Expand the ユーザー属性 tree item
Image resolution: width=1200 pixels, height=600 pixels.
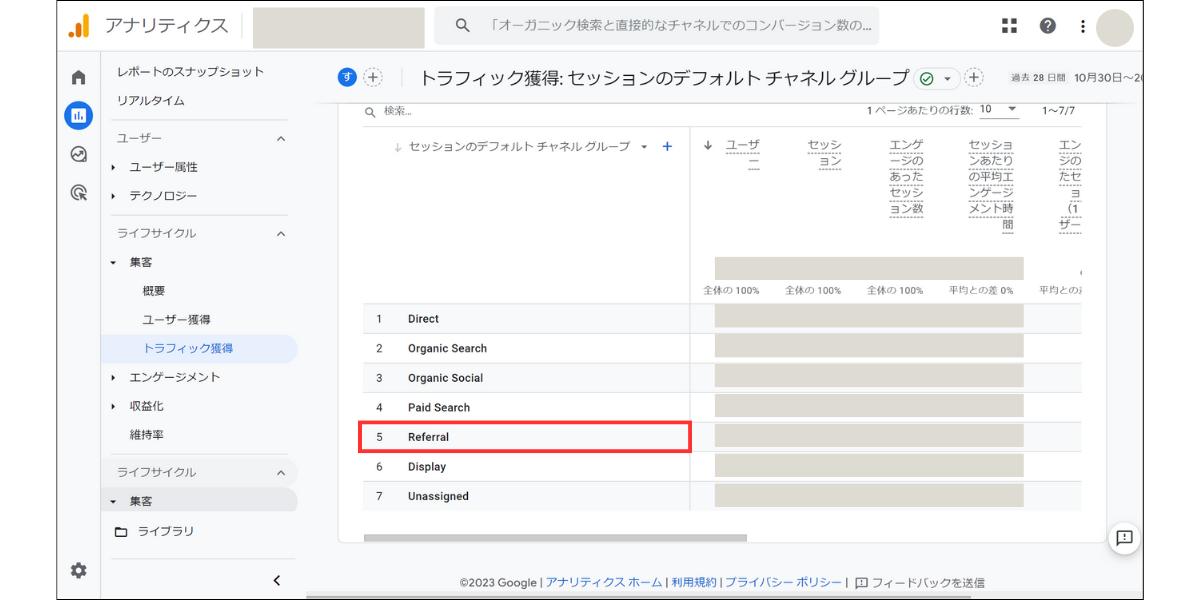tap(114, 167)
